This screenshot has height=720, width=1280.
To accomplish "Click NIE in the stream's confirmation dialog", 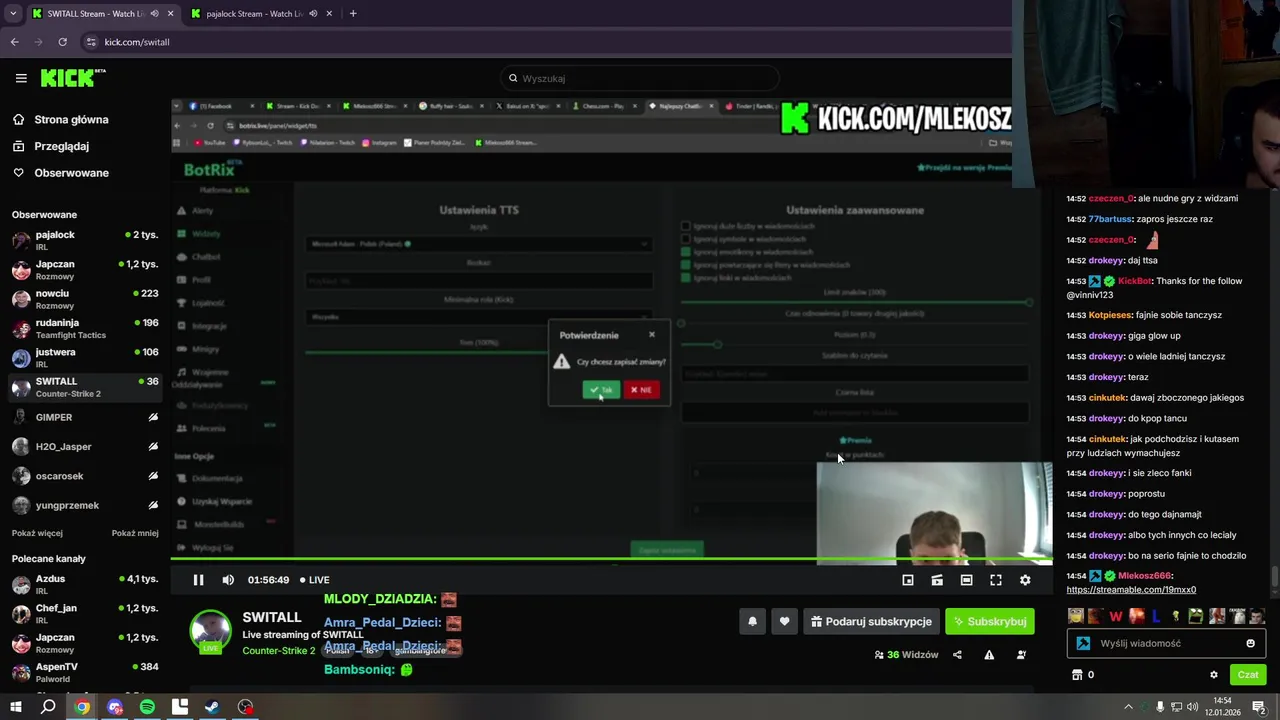I will pyautogui.click(x=641, y=390).
